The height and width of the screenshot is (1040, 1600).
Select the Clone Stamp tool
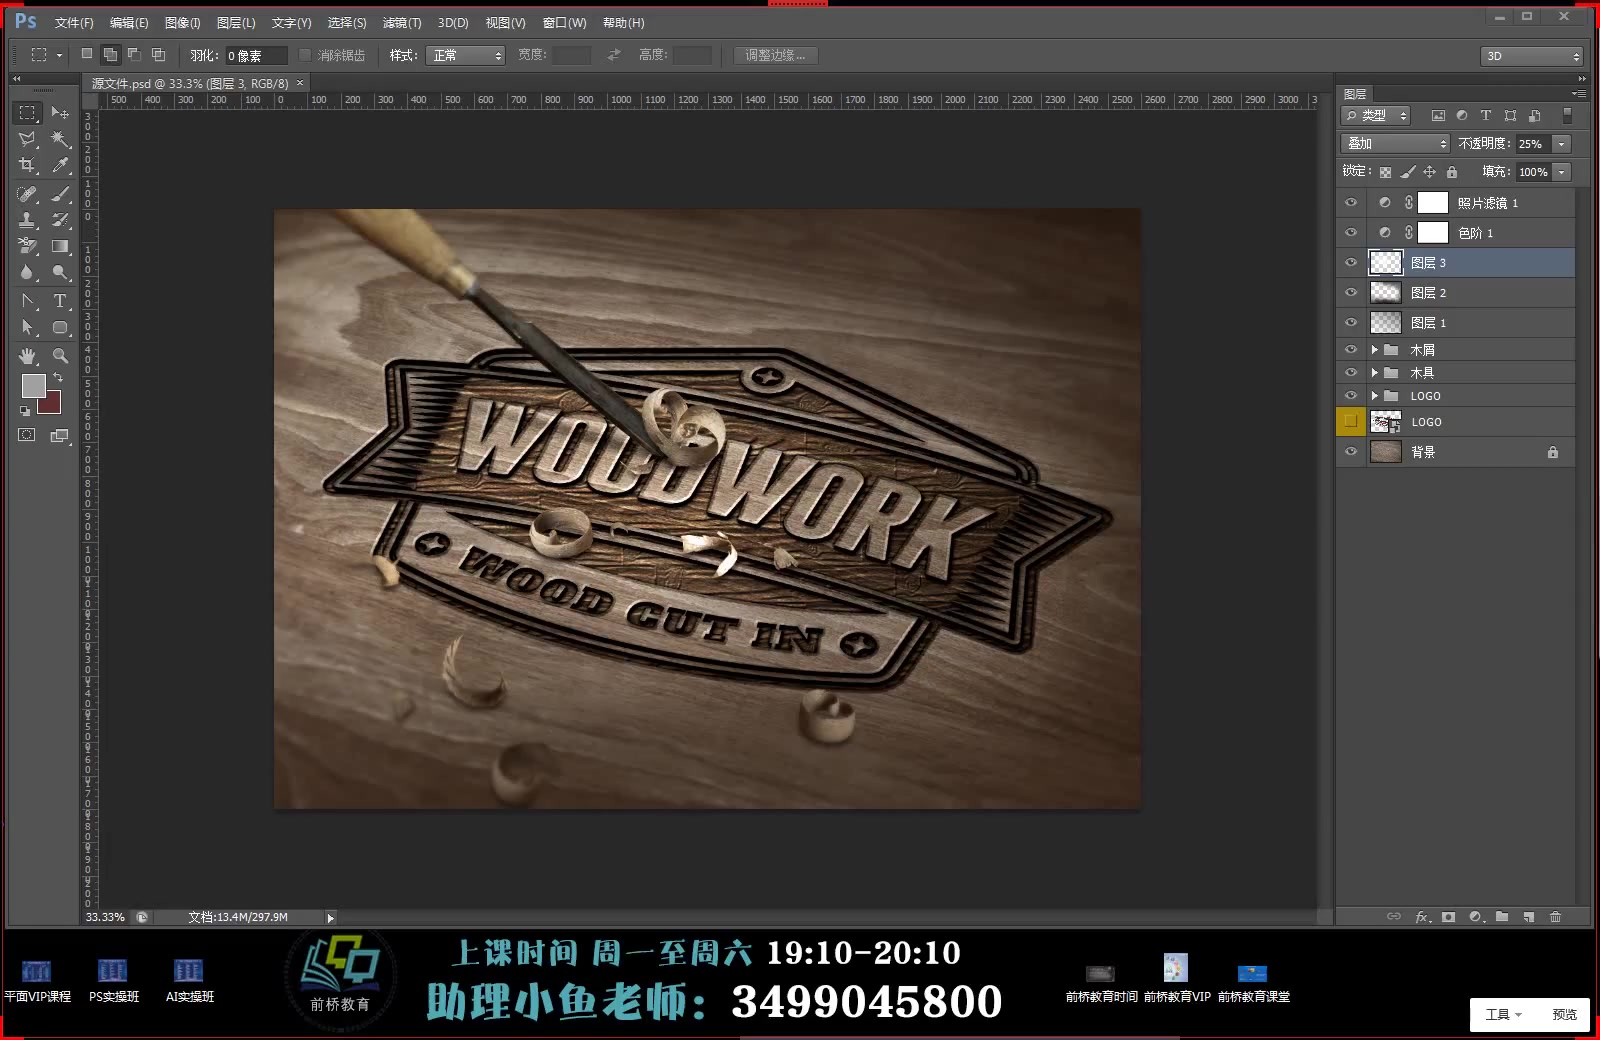(27, 219)
